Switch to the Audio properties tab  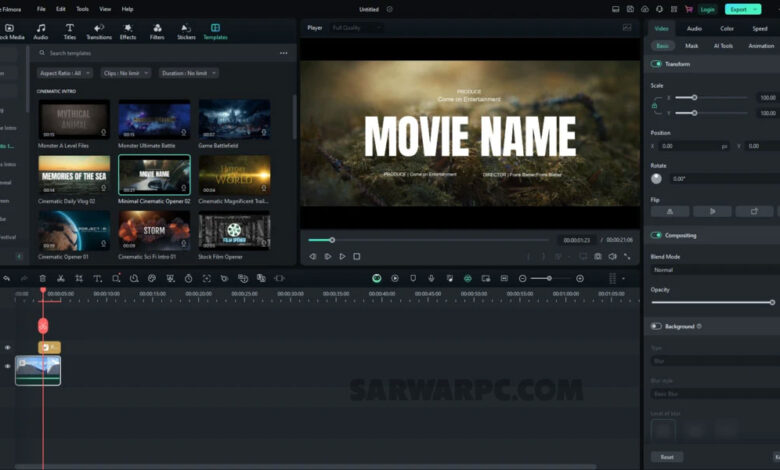pos(694,28)
